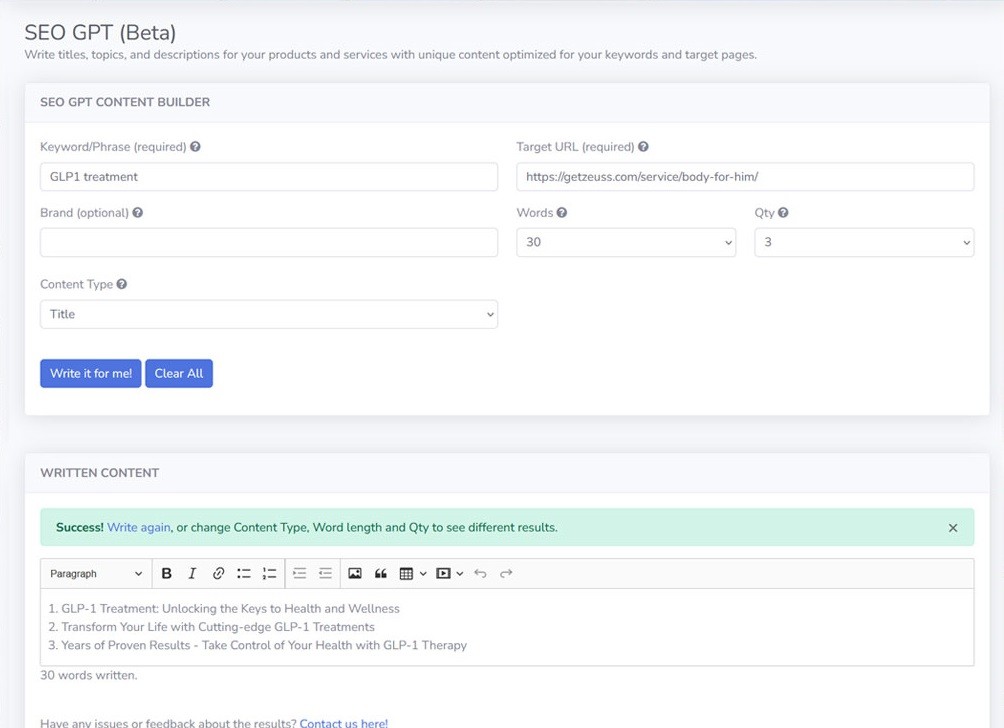Insert an image with the image icon

tap(355, 574)
